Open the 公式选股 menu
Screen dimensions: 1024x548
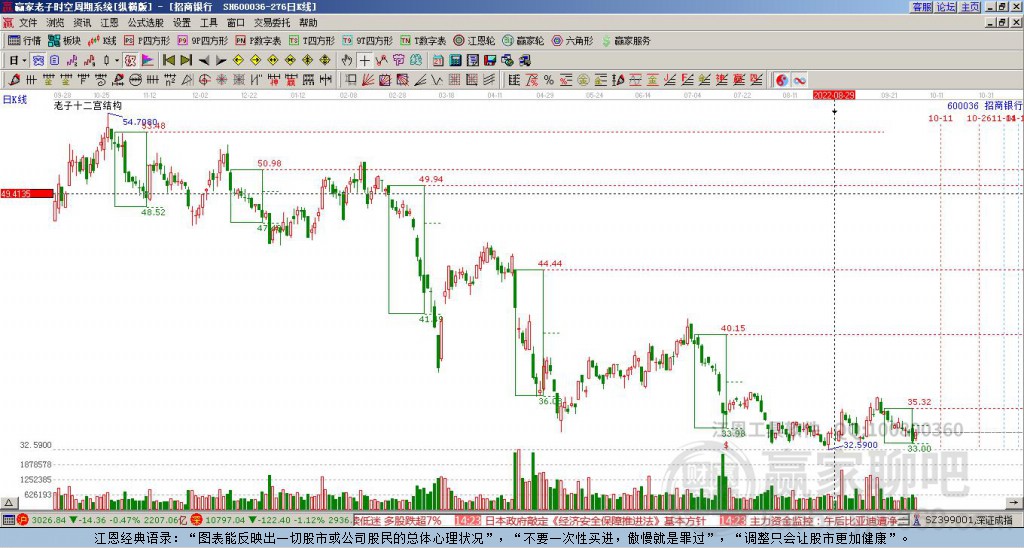[146, 23]
